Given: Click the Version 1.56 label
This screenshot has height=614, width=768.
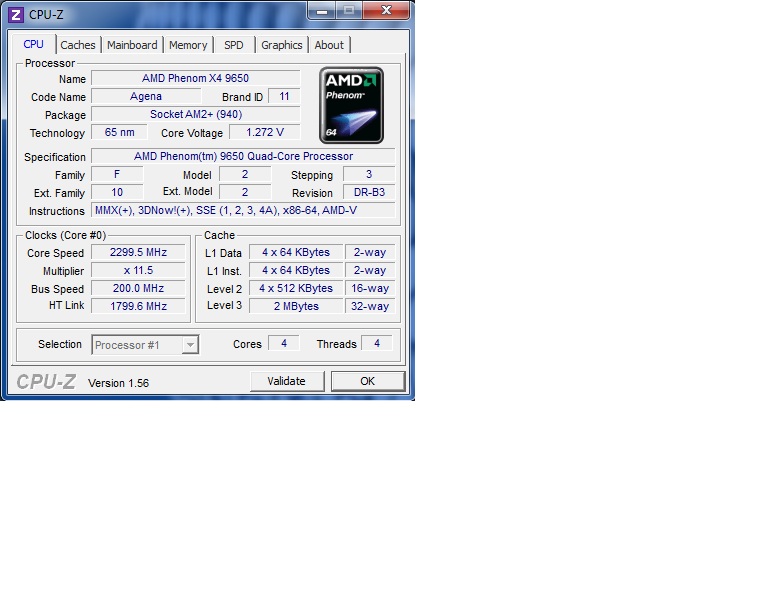Looking at the screenshot, I should point(119,383).
